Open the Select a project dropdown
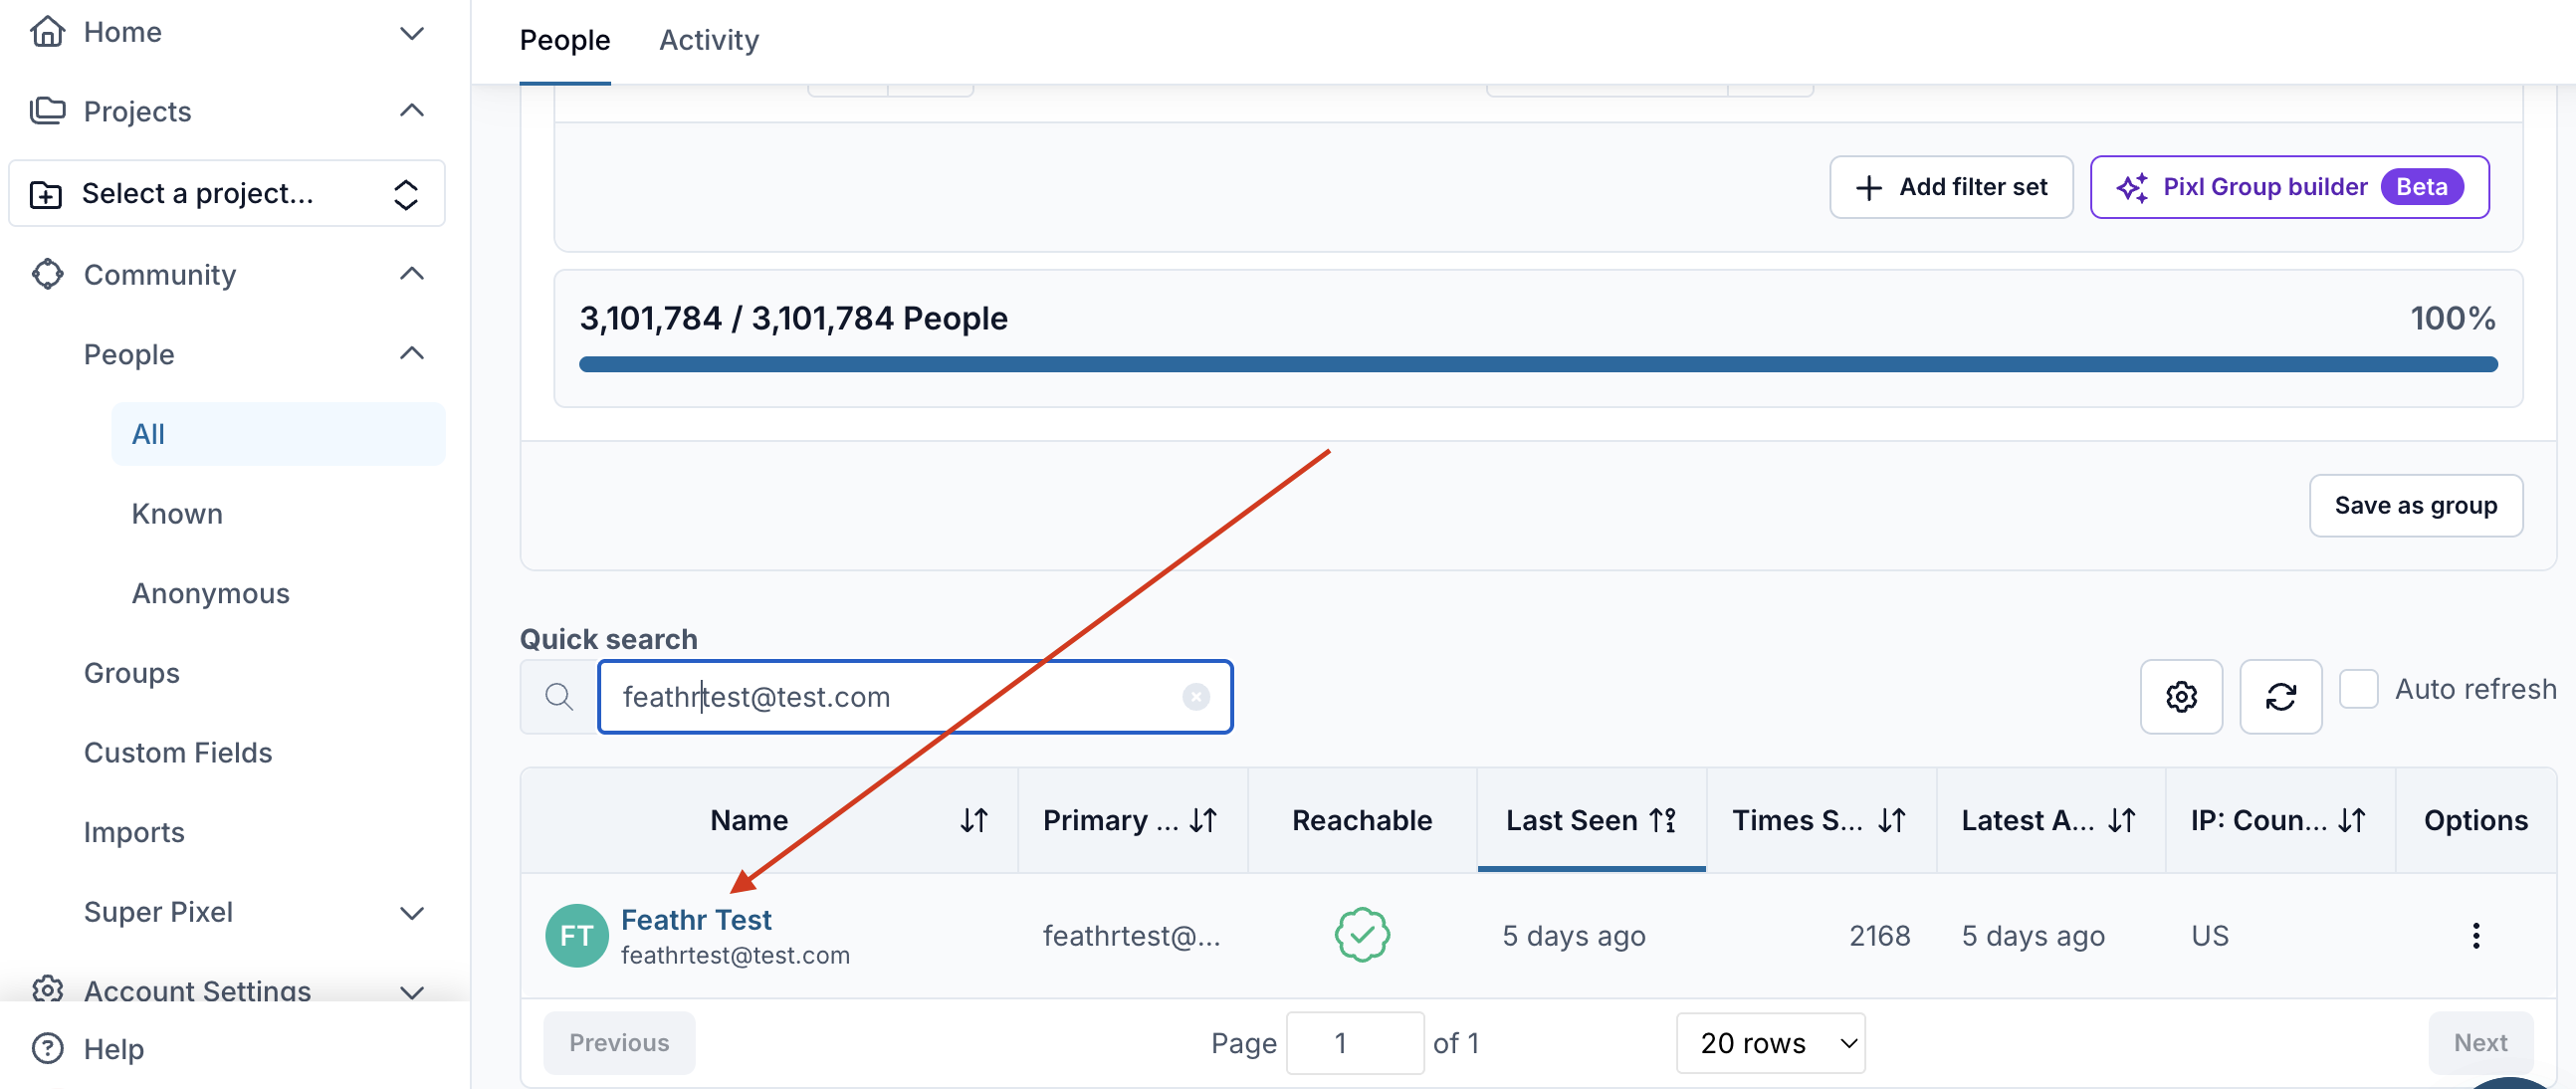This screenshot has width=2576, height=1089. (227, 193)
